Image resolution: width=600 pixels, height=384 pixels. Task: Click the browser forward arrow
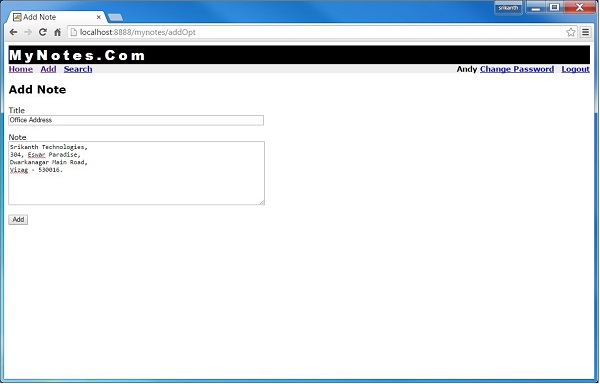28,32
